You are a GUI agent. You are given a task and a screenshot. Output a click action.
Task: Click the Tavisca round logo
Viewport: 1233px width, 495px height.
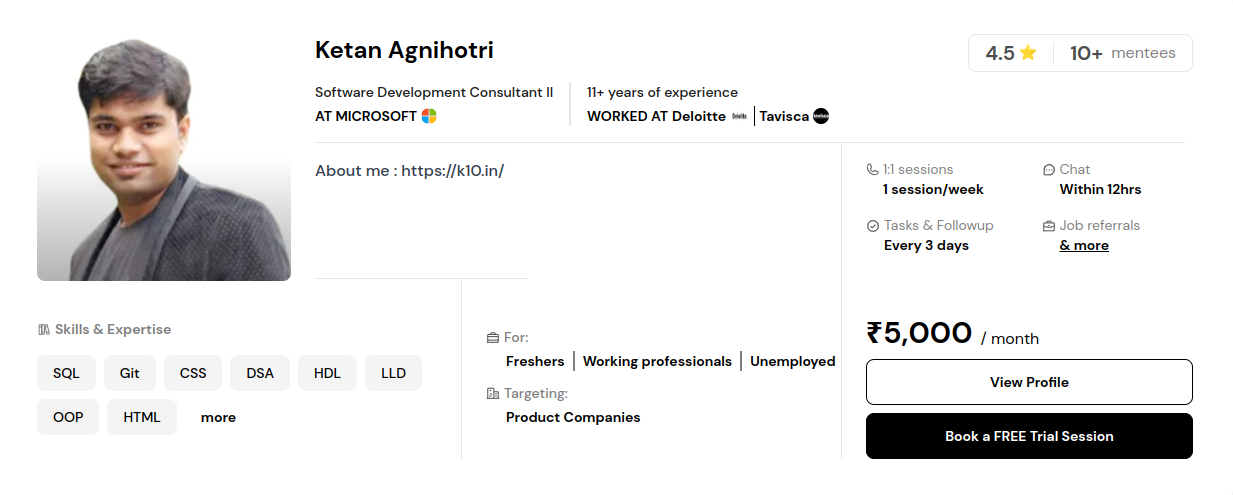[821, 116]
